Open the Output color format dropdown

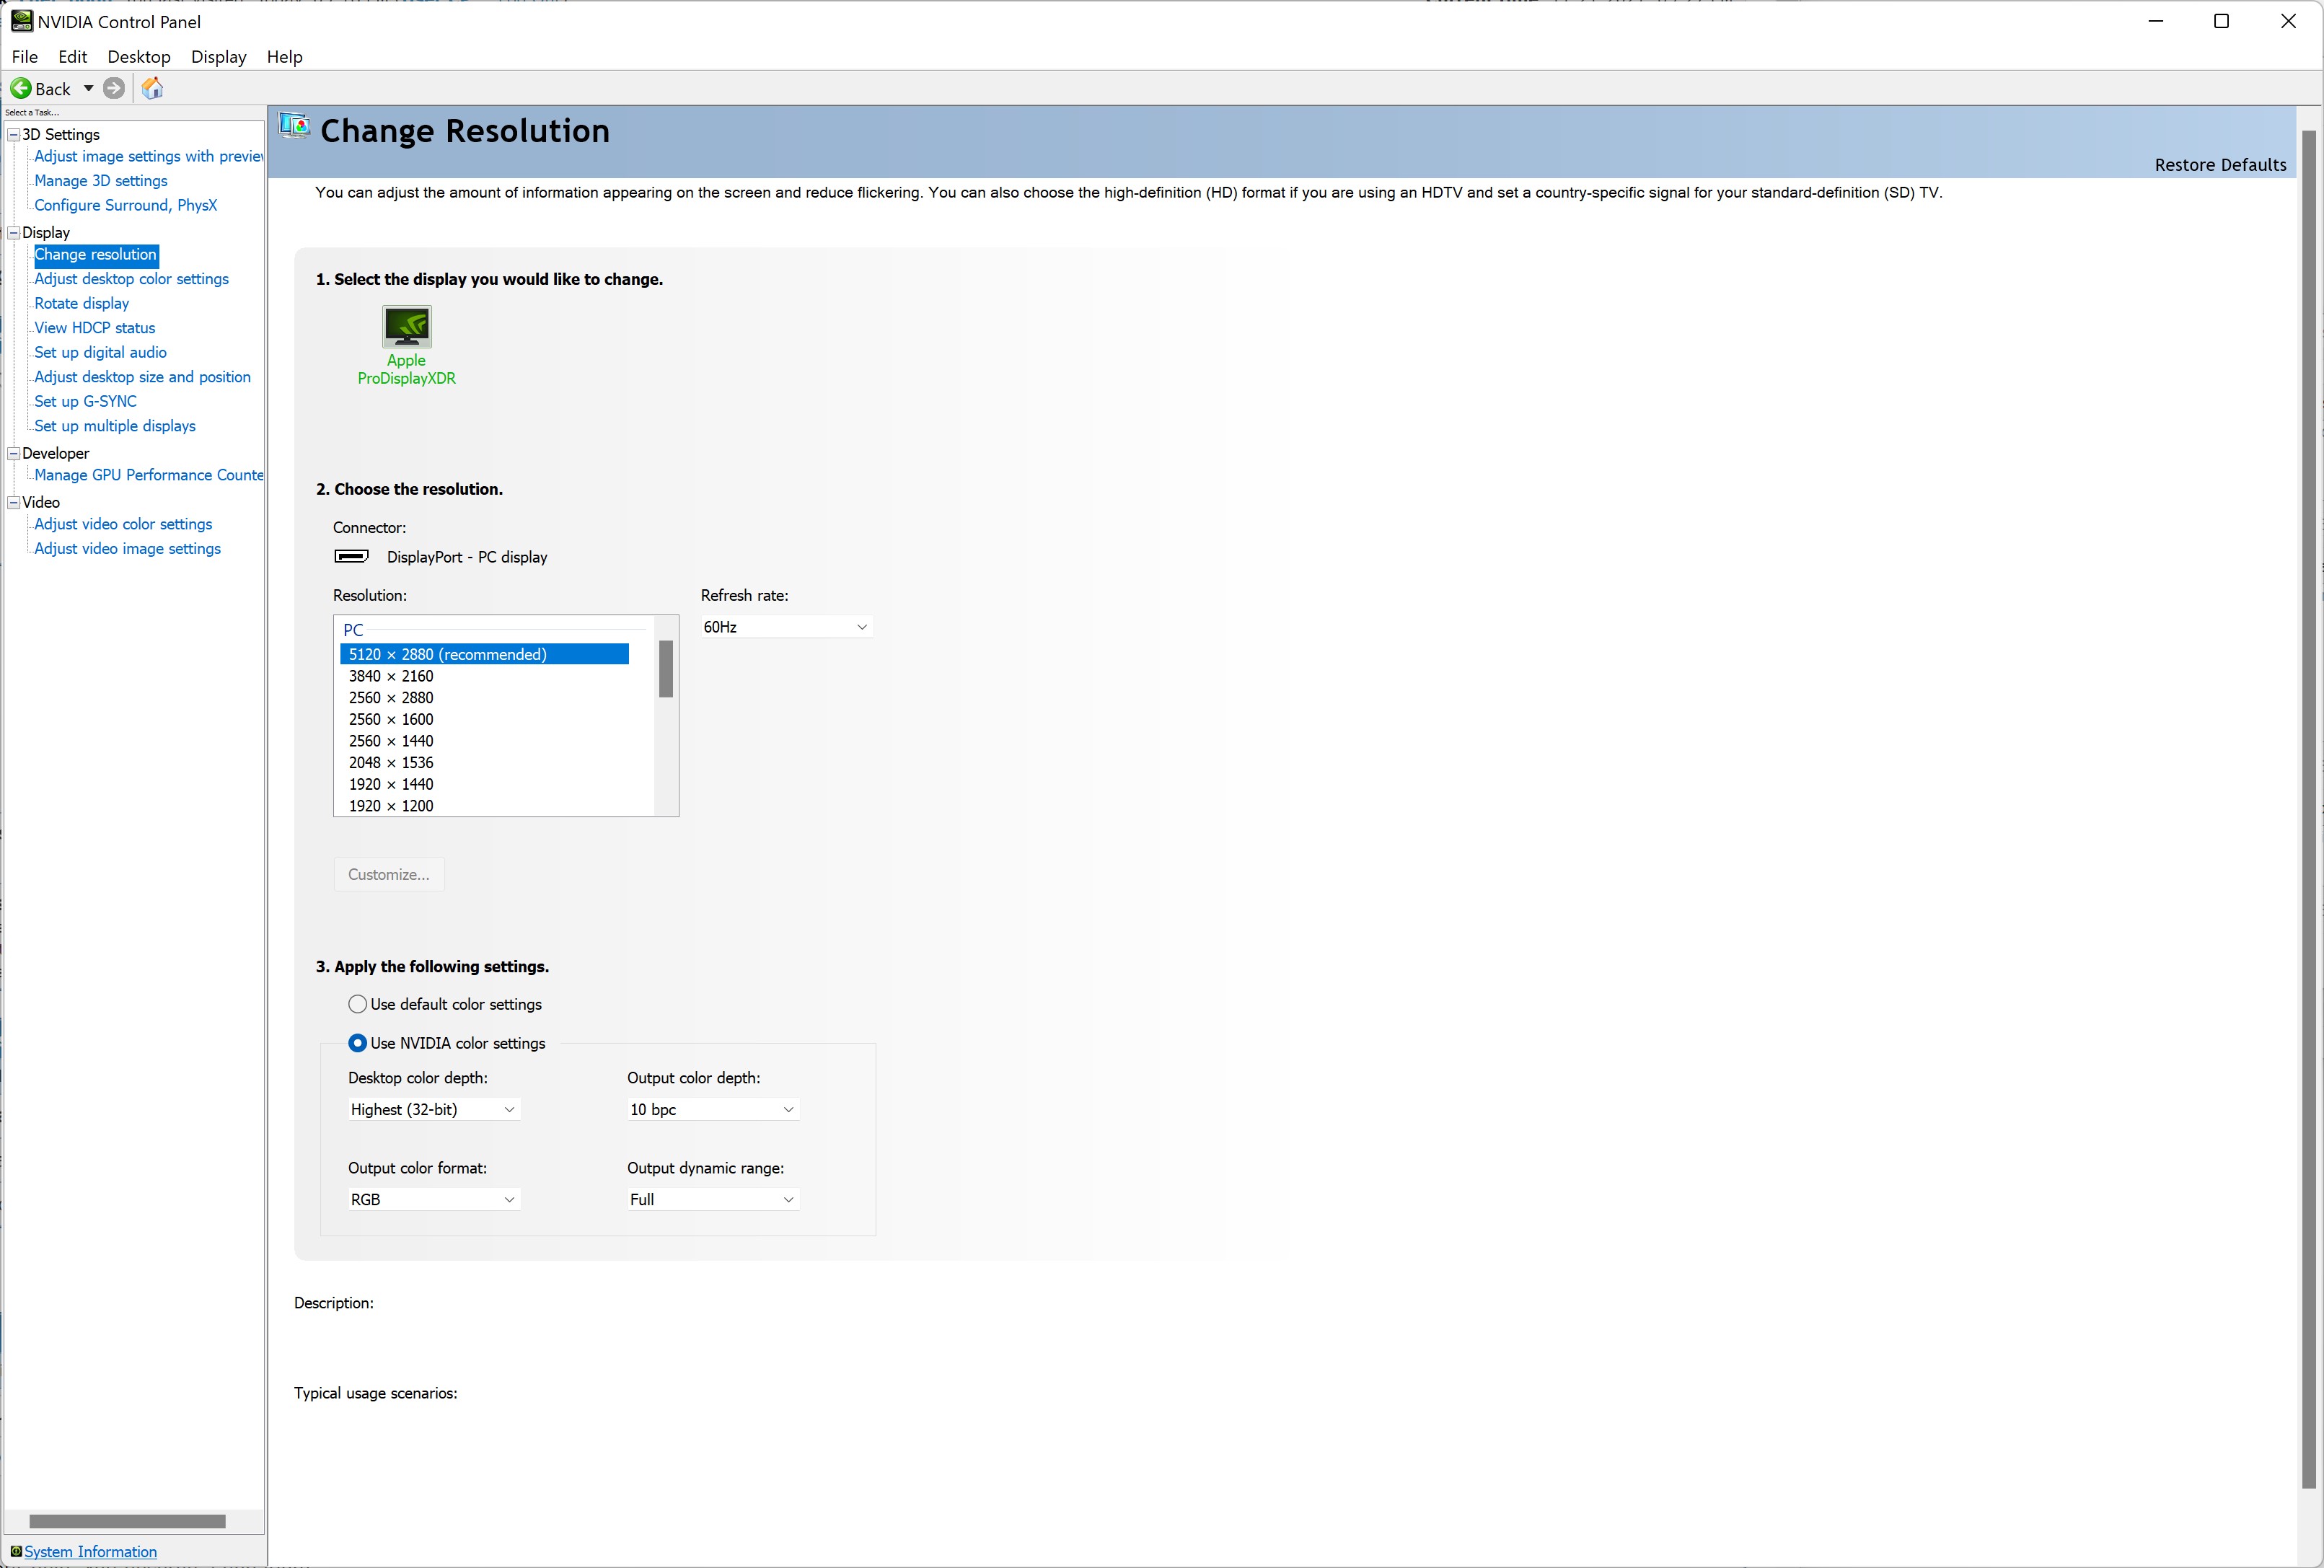(x=433, y=1199)
